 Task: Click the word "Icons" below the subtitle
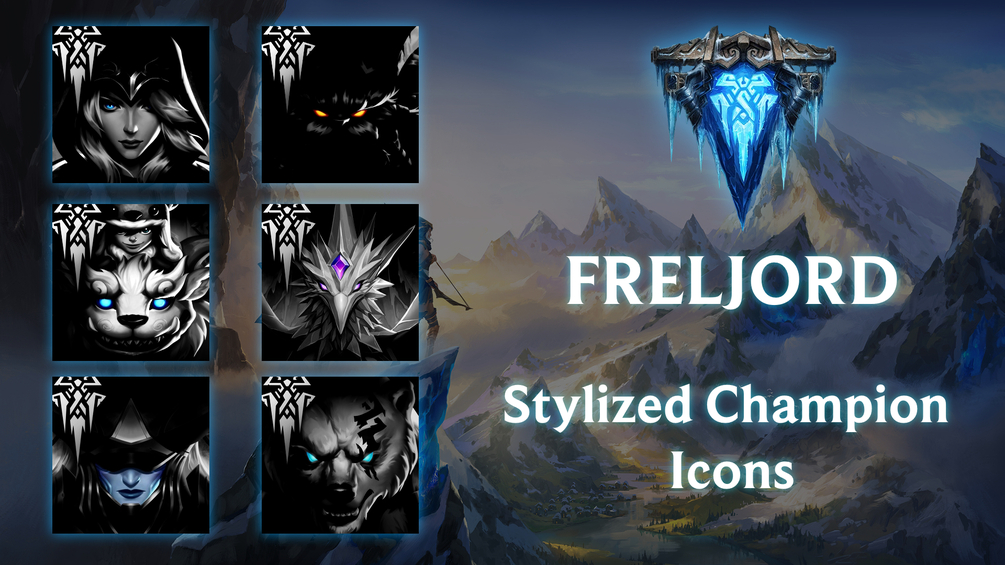[732, 471]
